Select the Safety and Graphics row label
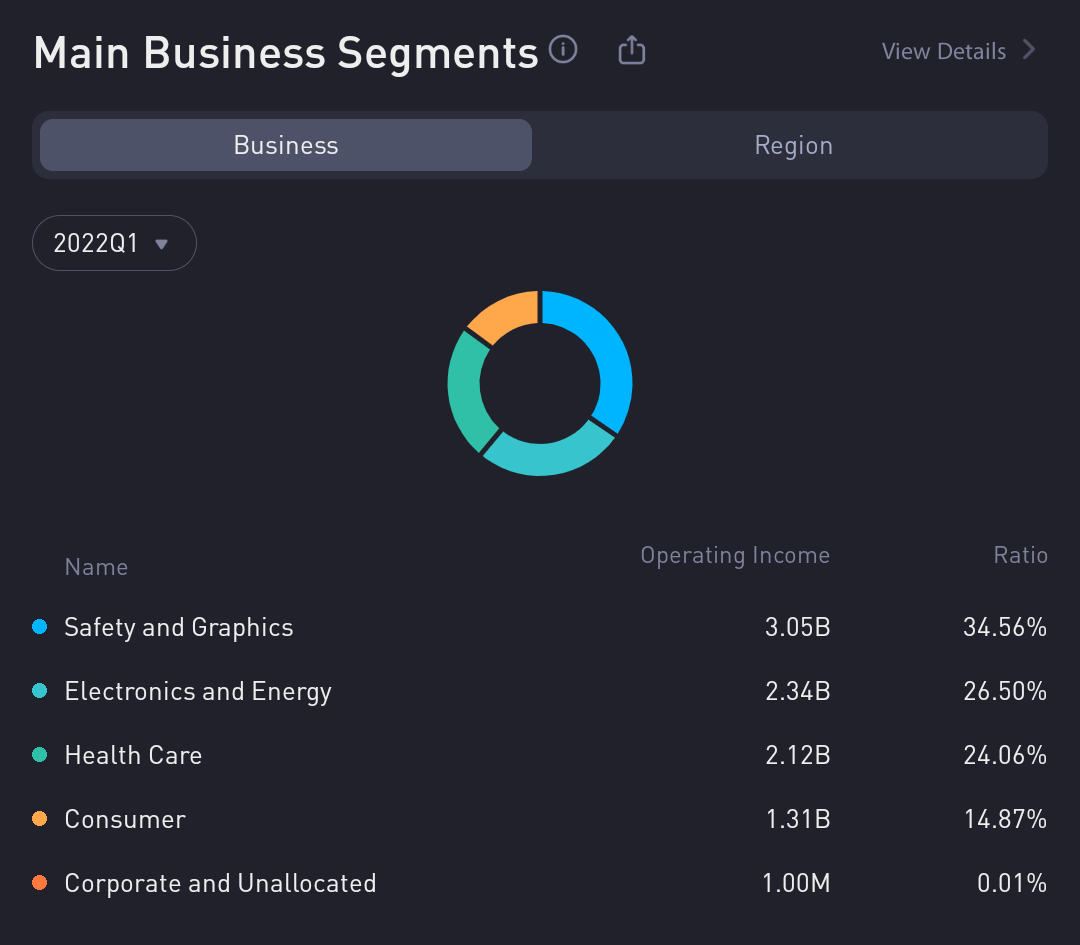This screenshot has width=1080, height=945. click(x=179, y=627)
